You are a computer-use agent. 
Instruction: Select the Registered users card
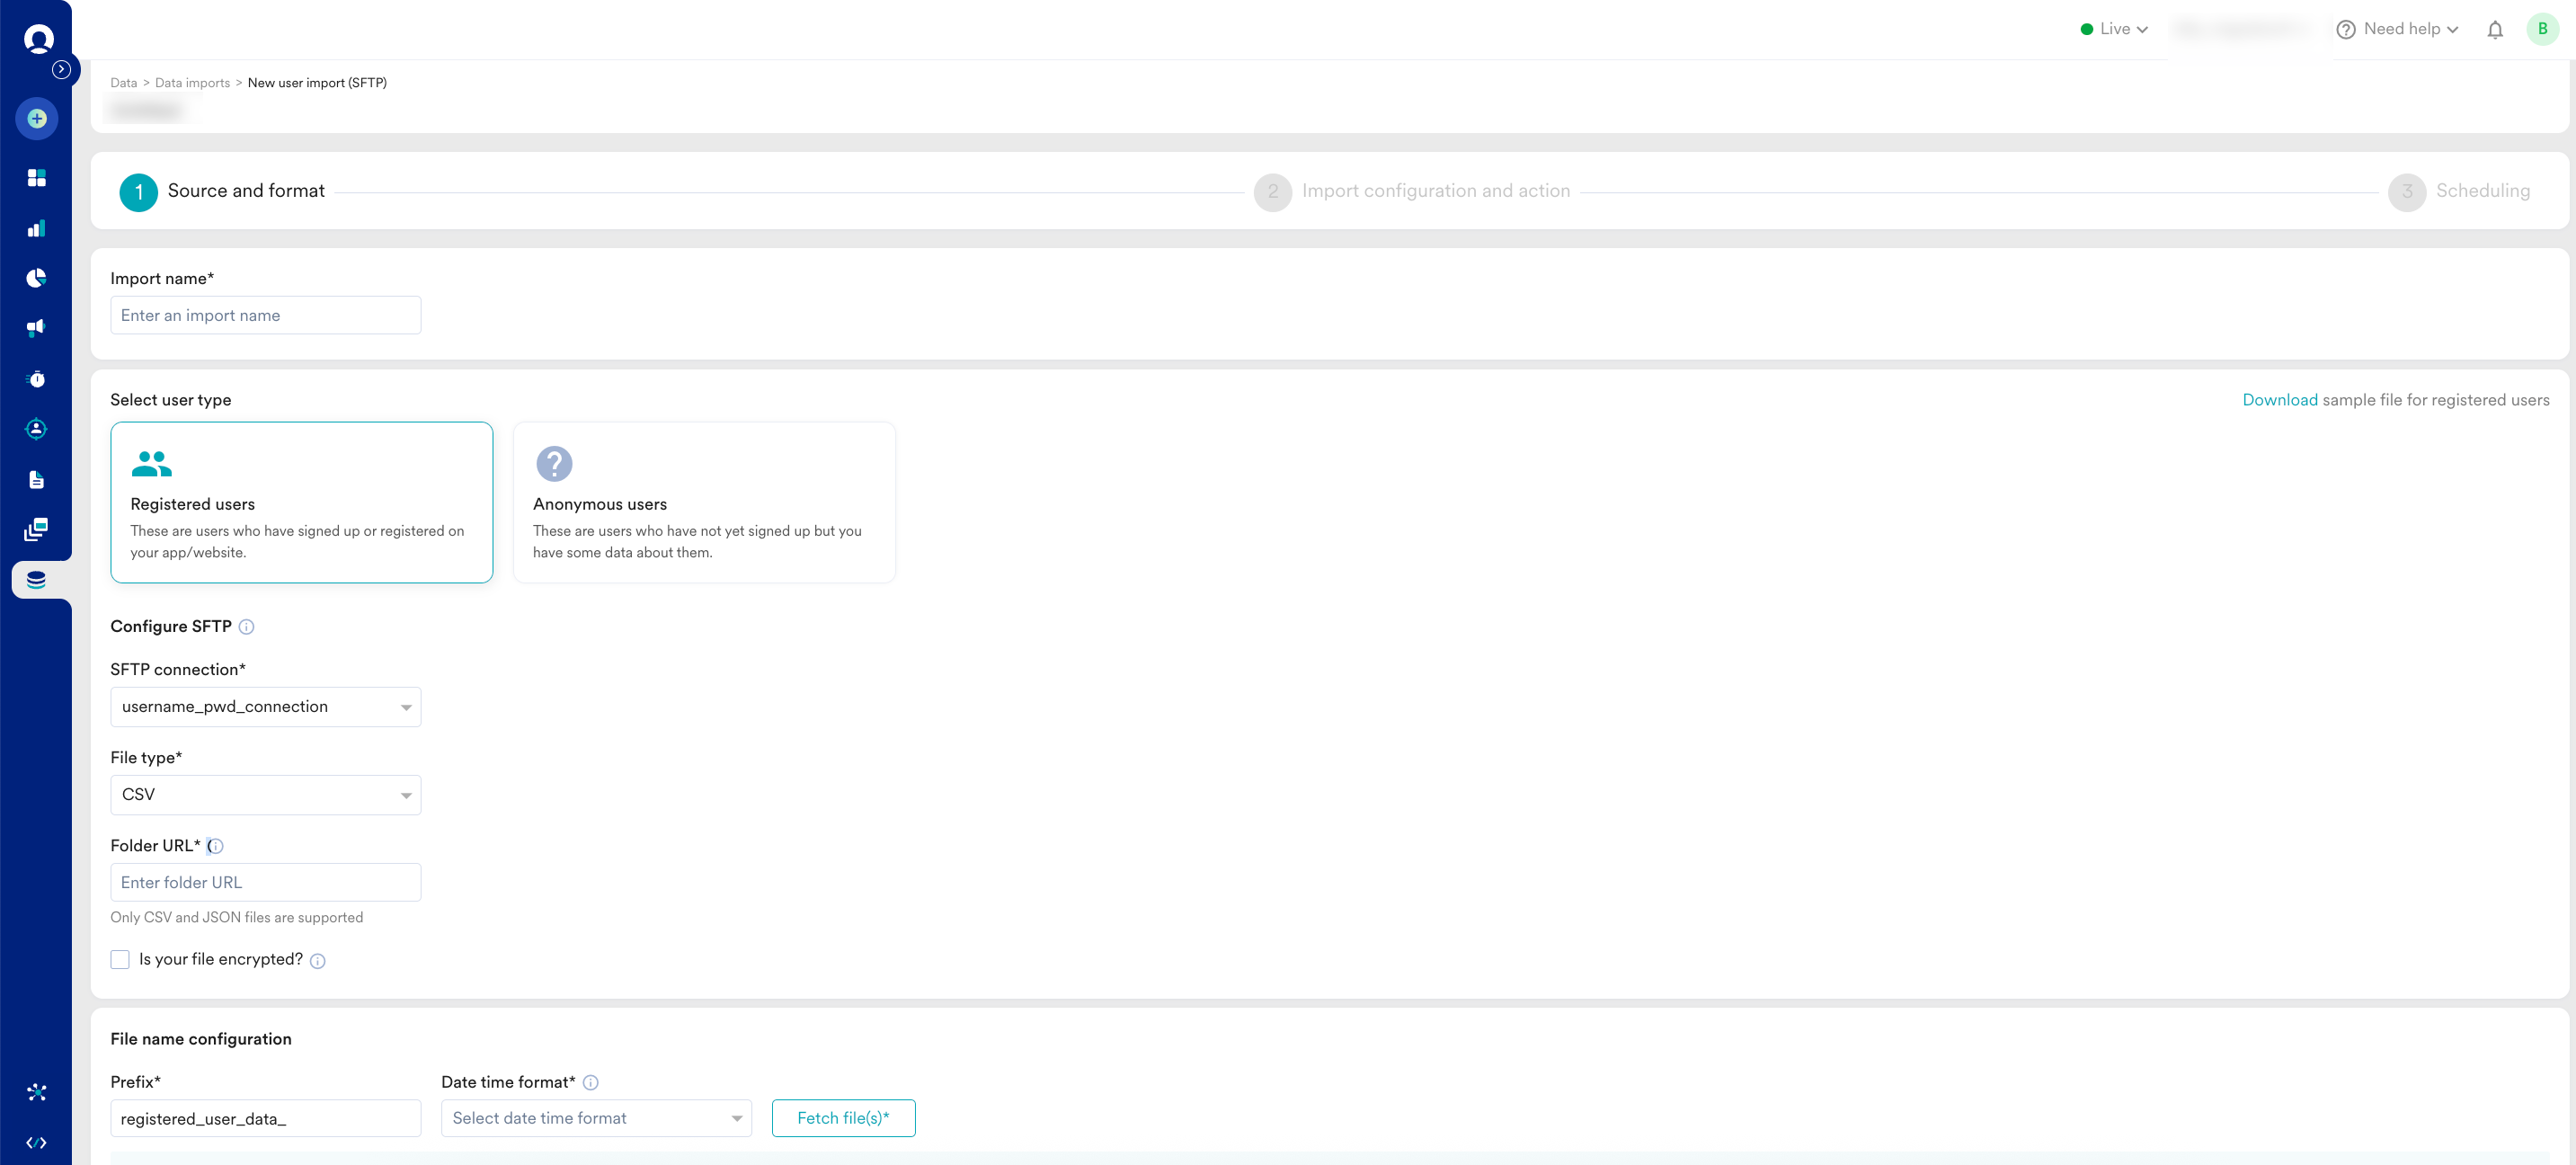coord(301,502)
